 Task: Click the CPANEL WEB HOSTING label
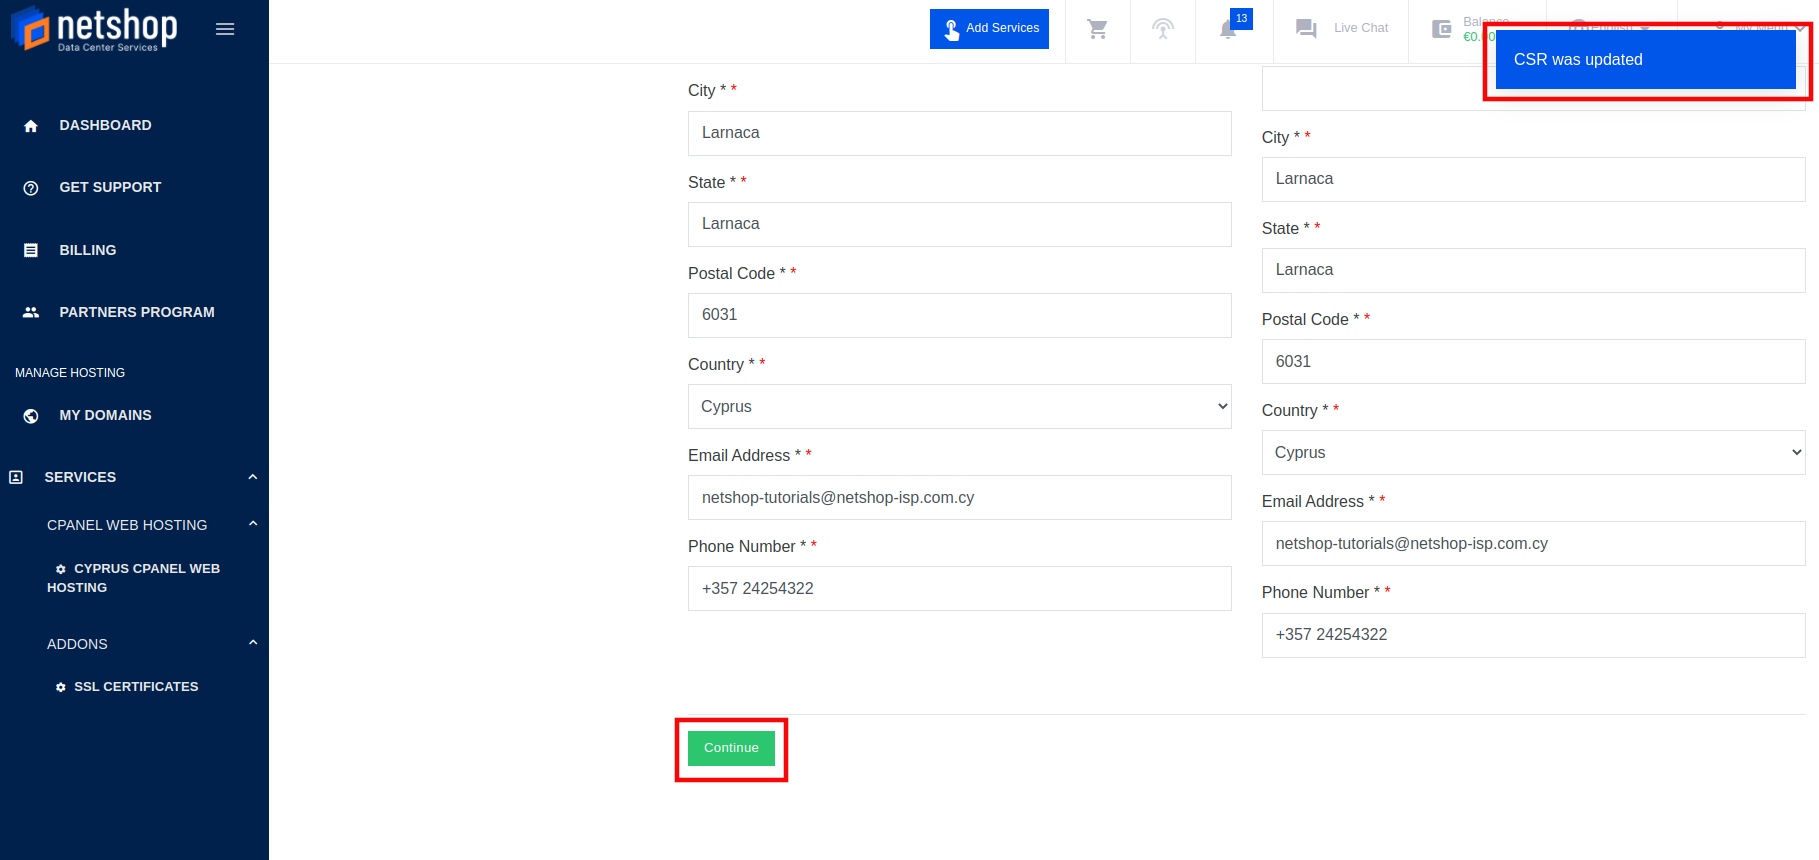(127, 525)
